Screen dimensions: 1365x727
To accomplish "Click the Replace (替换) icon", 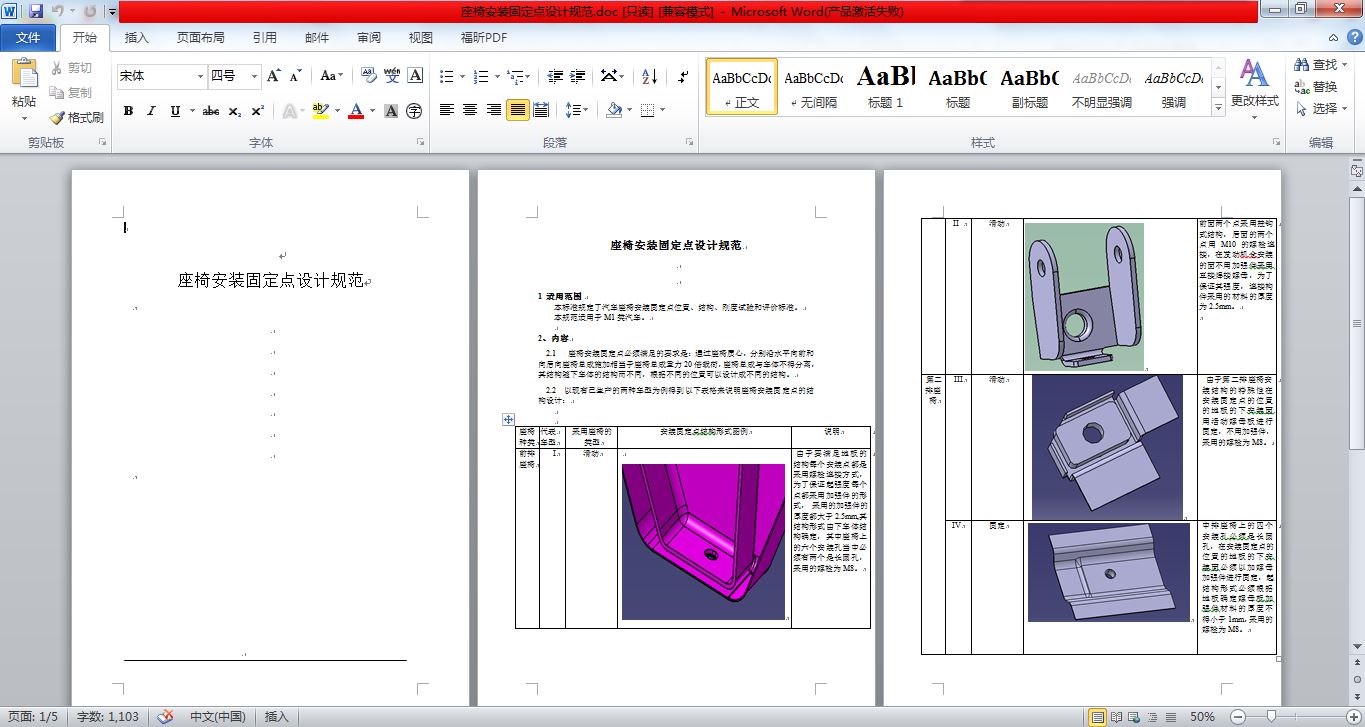I will click(1301, 87).
